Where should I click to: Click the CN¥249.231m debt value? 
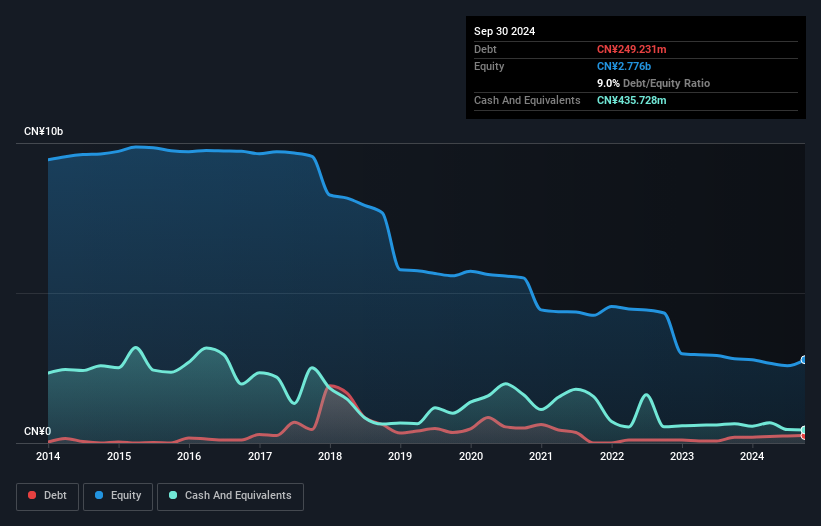[x=631, y=49]
